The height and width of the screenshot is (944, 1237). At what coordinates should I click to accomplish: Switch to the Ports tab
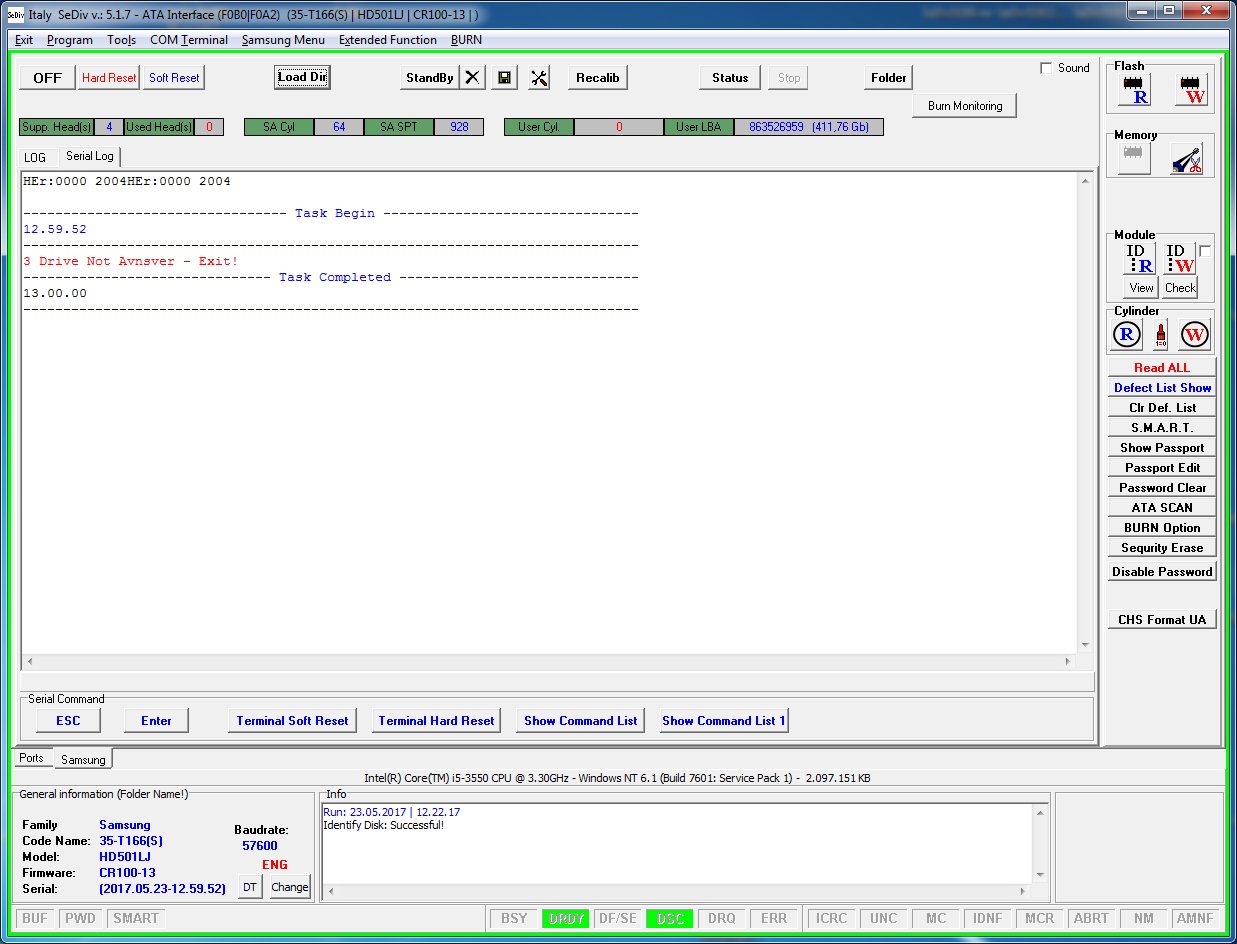(x=32, y=758)
